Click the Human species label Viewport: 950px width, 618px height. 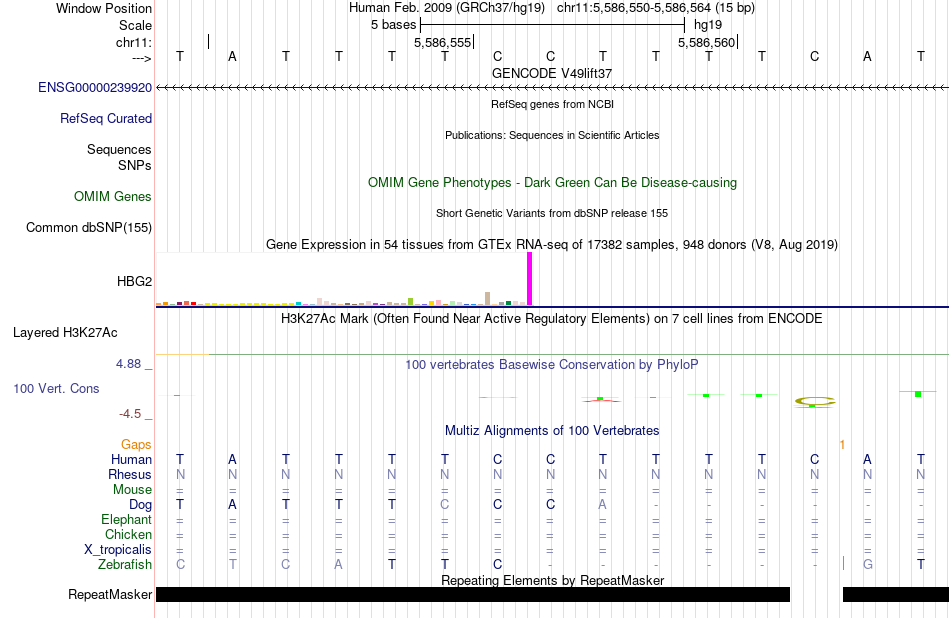click(x=131, y=459)
